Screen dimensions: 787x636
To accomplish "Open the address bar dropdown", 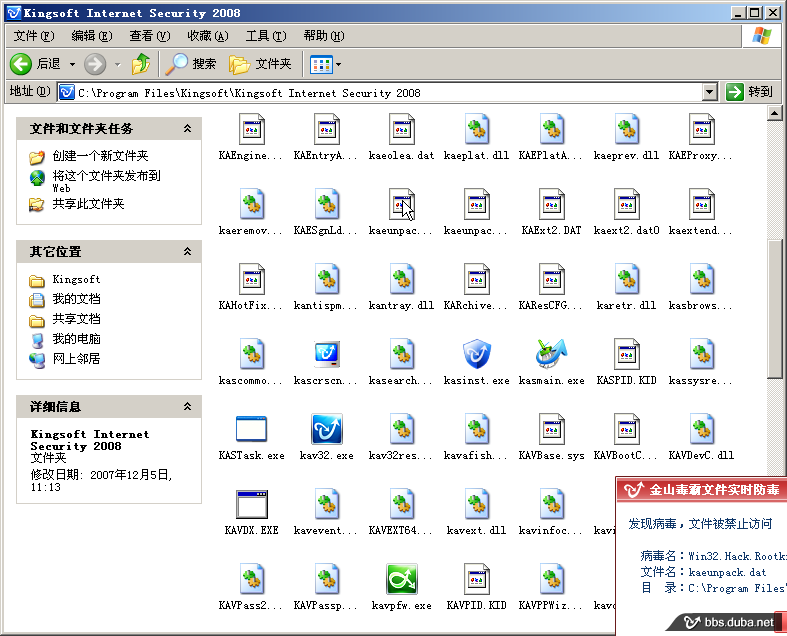I will (x=709, y=92).
